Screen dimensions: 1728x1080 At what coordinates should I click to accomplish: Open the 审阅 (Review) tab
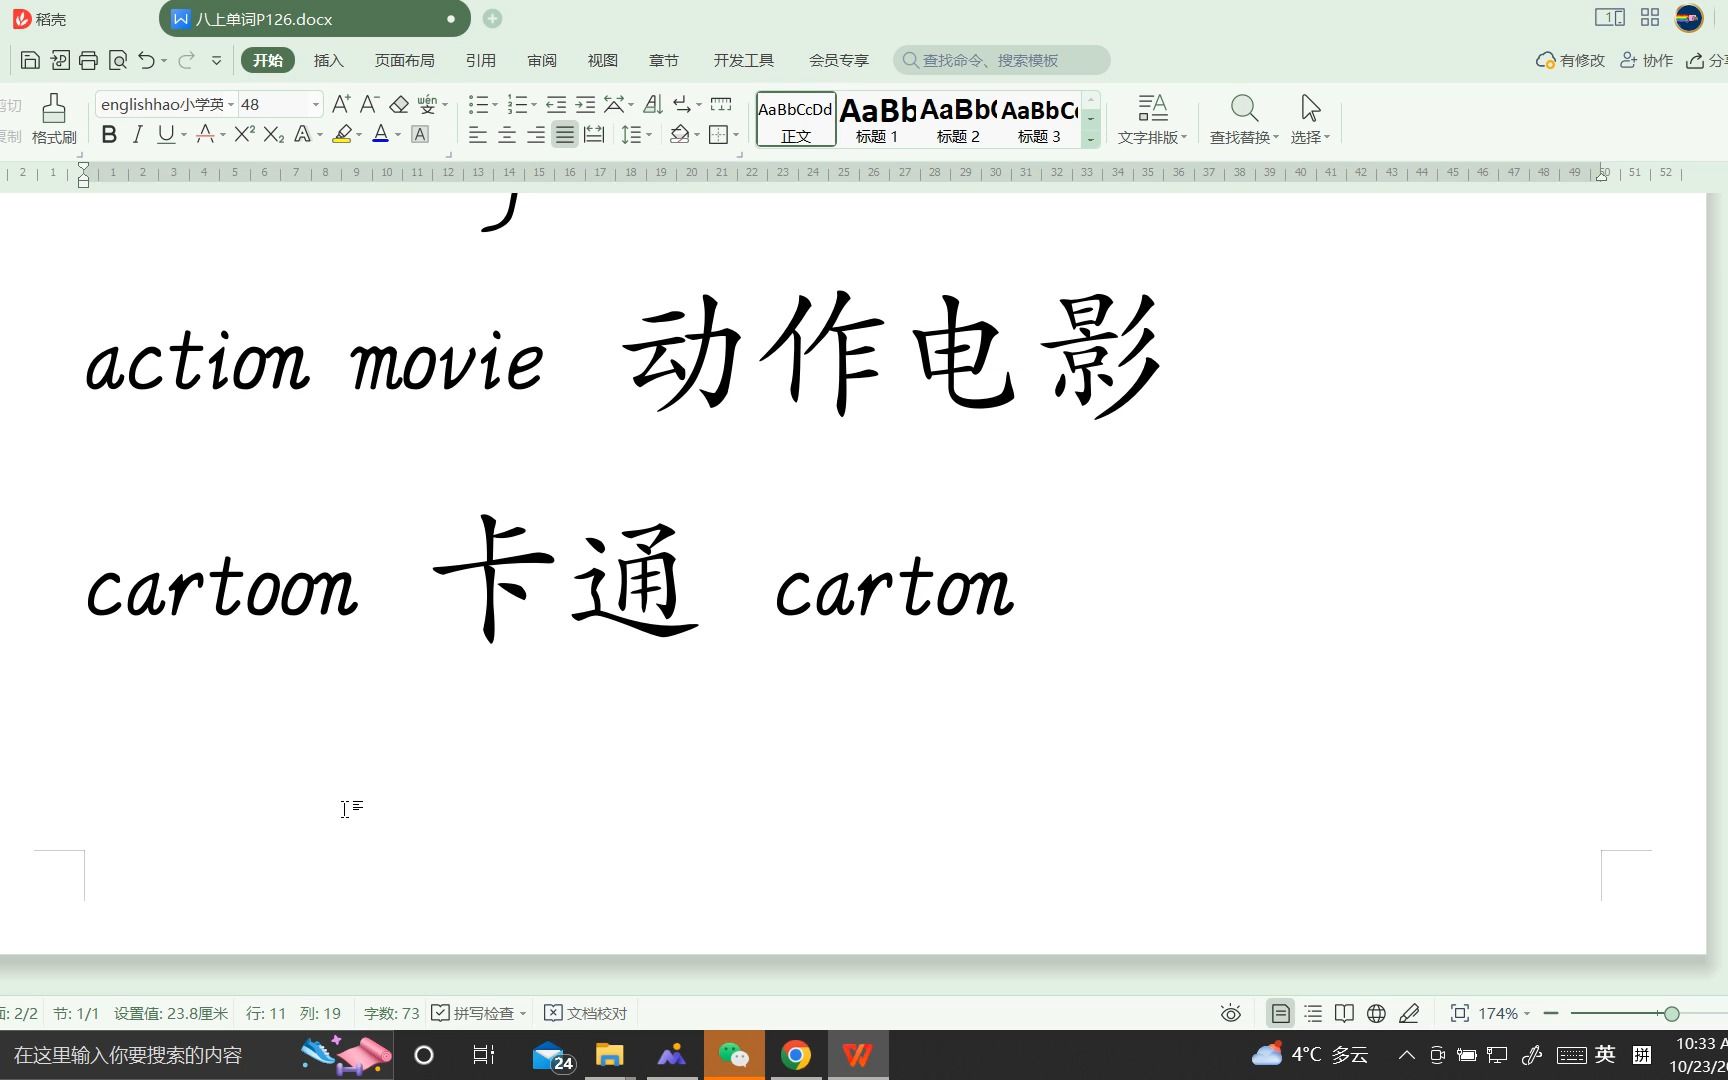click(542, 61)
